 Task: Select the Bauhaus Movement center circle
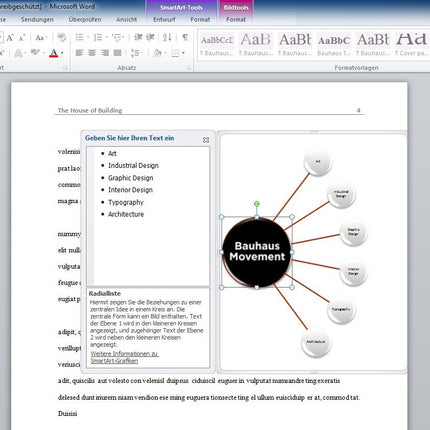click(x=256, y=252)
